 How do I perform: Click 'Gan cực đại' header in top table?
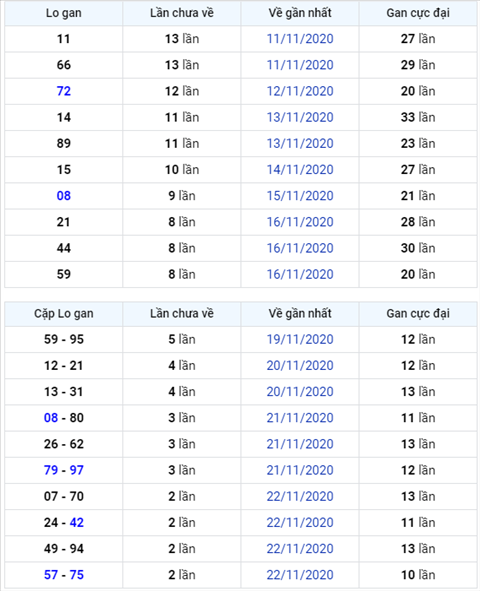(418, 13)
